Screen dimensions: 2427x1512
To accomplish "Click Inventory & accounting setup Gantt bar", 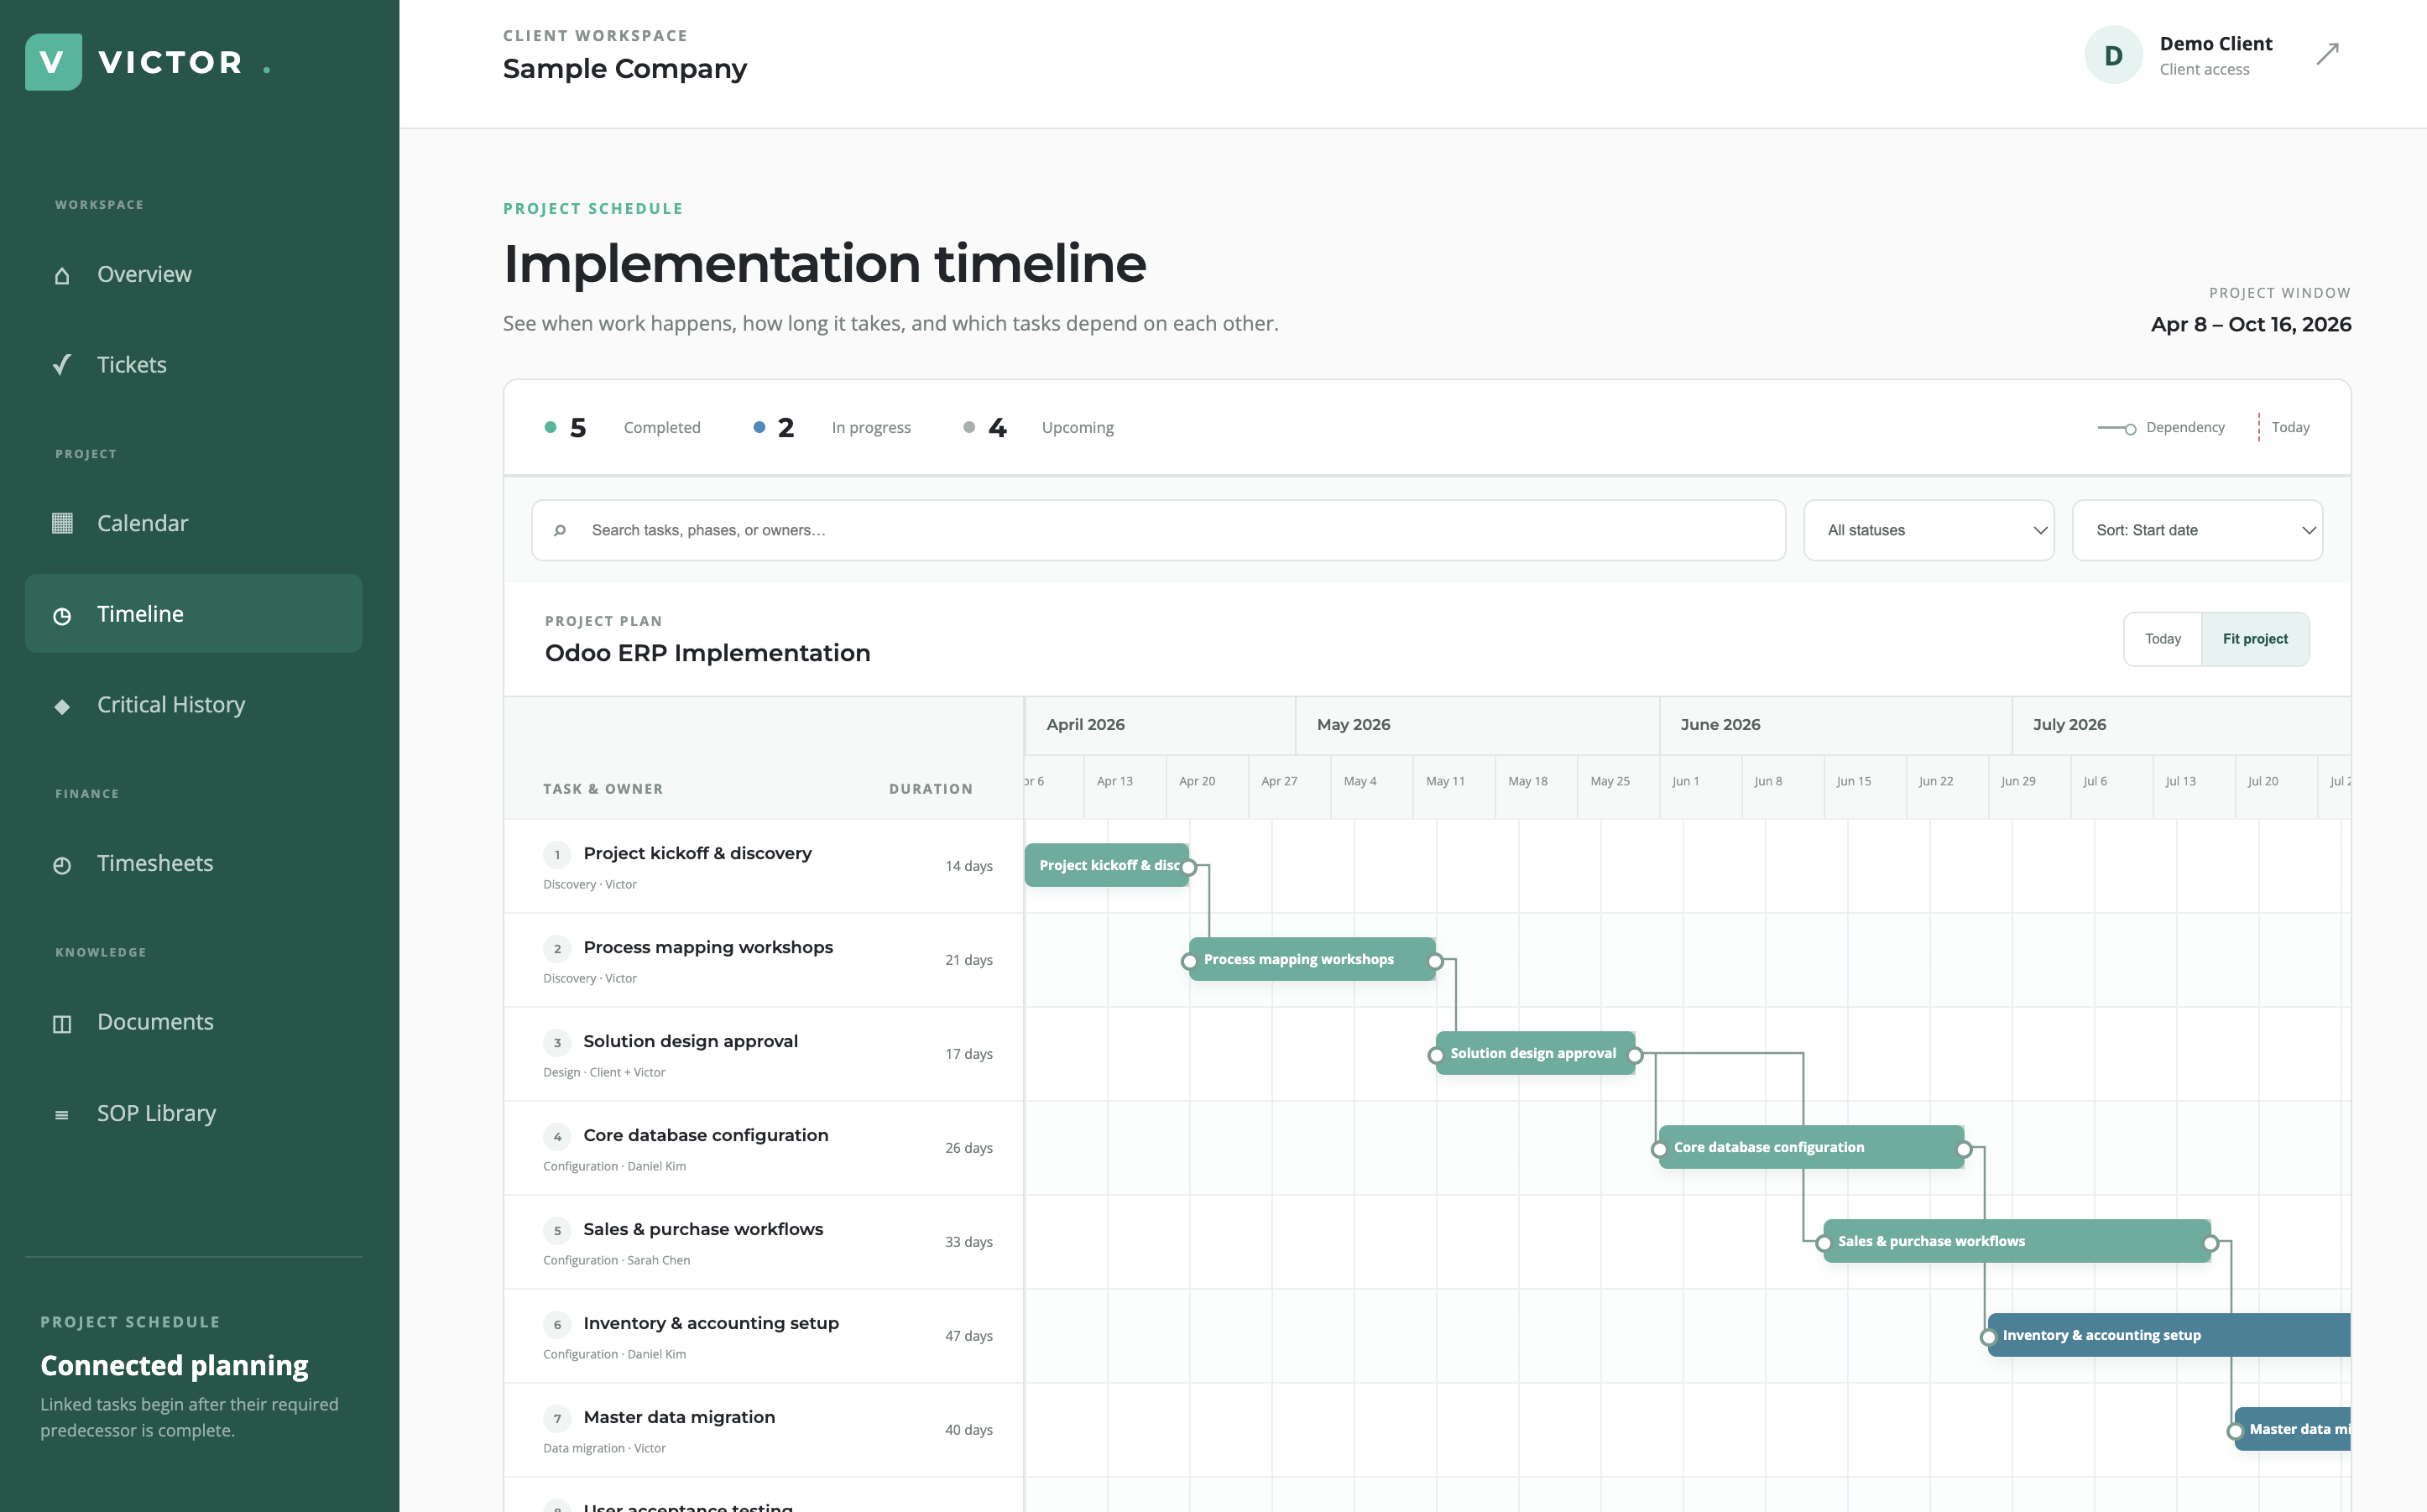I will [x=2169, y=1335].
